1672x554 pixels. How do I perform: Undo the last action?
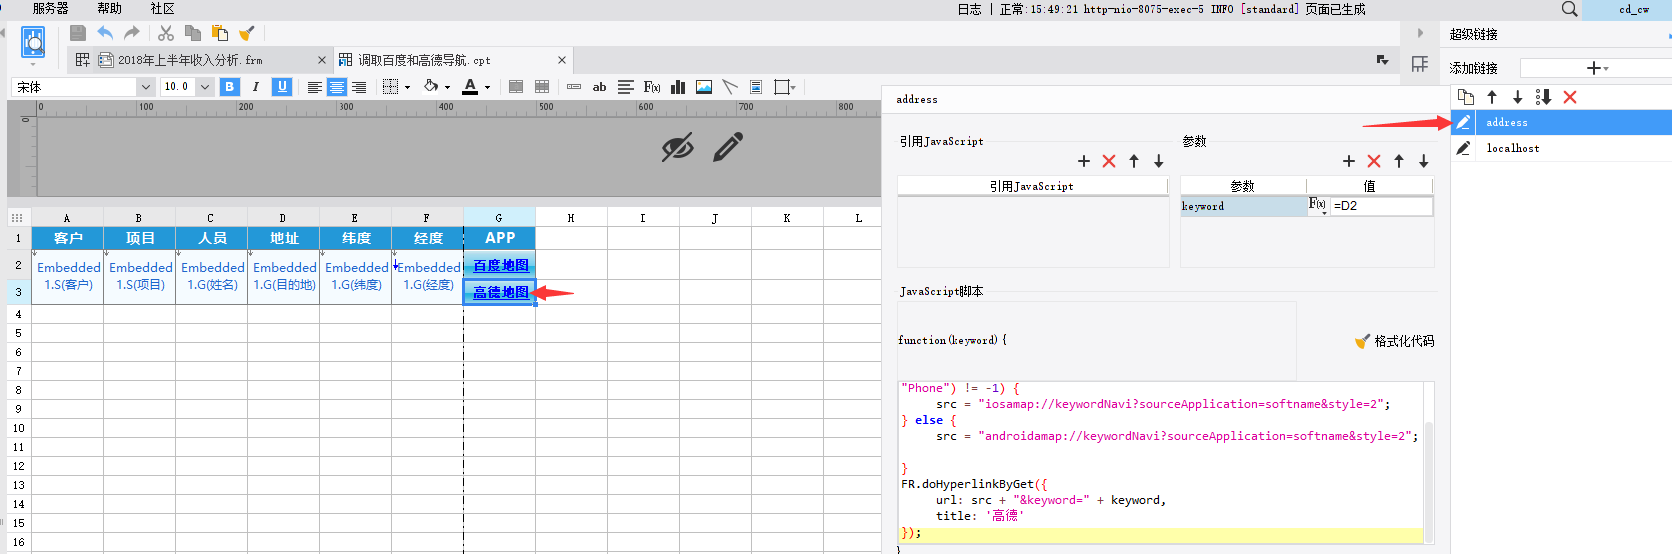point(105,33)
